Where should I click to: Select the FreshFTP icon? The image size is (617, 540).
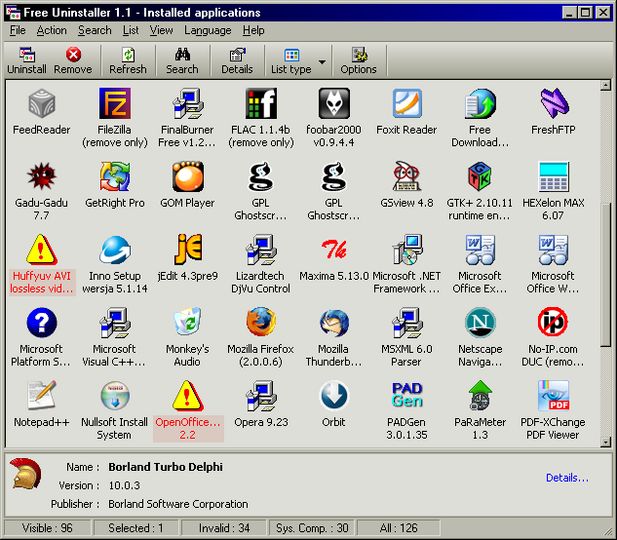point(553,104)
